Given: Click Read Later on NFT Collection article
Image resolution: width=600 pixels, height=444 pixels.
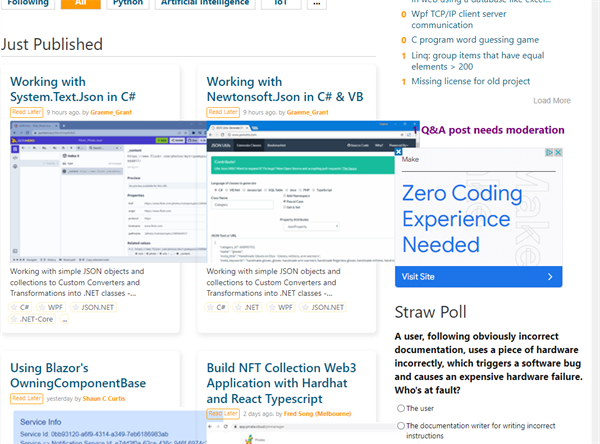Looking at the screenshot, I should [223, 414].
